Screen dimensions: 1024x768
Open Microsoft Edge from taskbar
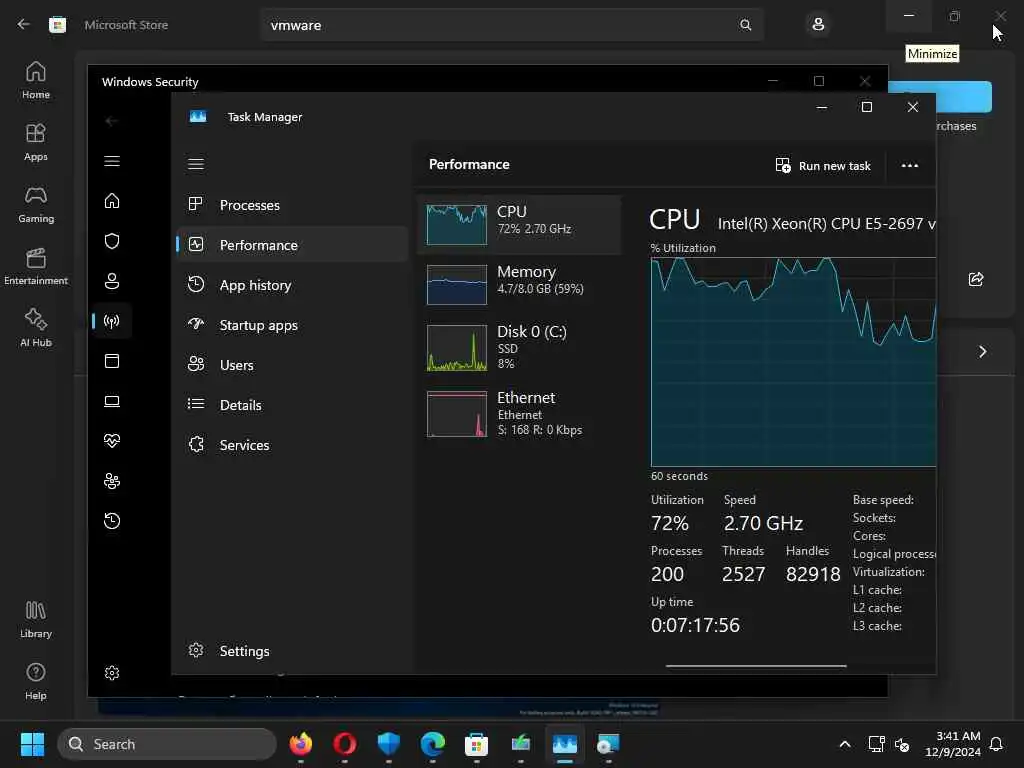pos(432,744)
